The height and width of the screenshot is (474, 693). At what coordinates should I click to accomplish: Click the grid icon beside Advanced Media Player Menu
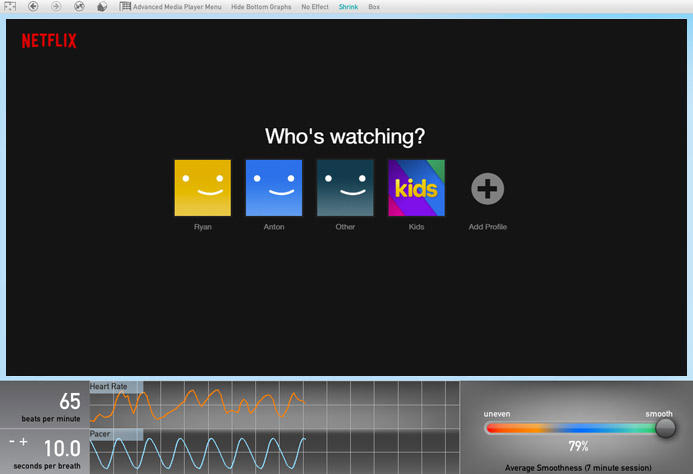125,7
